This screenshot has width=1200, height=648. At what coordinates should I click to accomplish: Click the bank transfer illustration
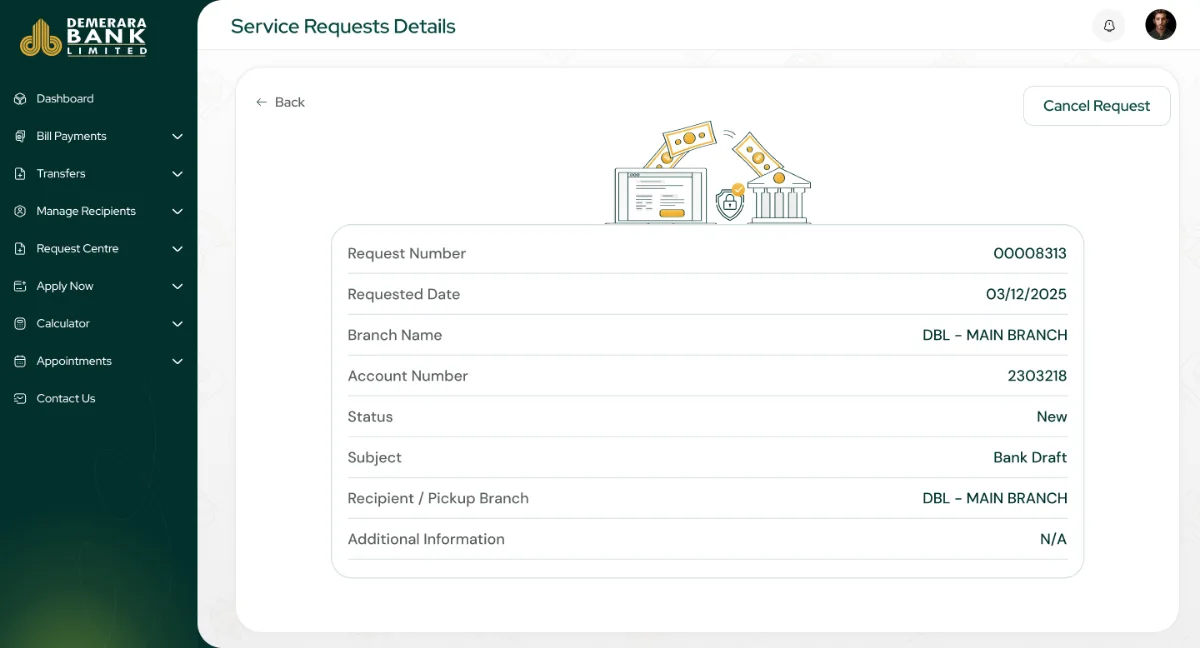pos(708,173)
